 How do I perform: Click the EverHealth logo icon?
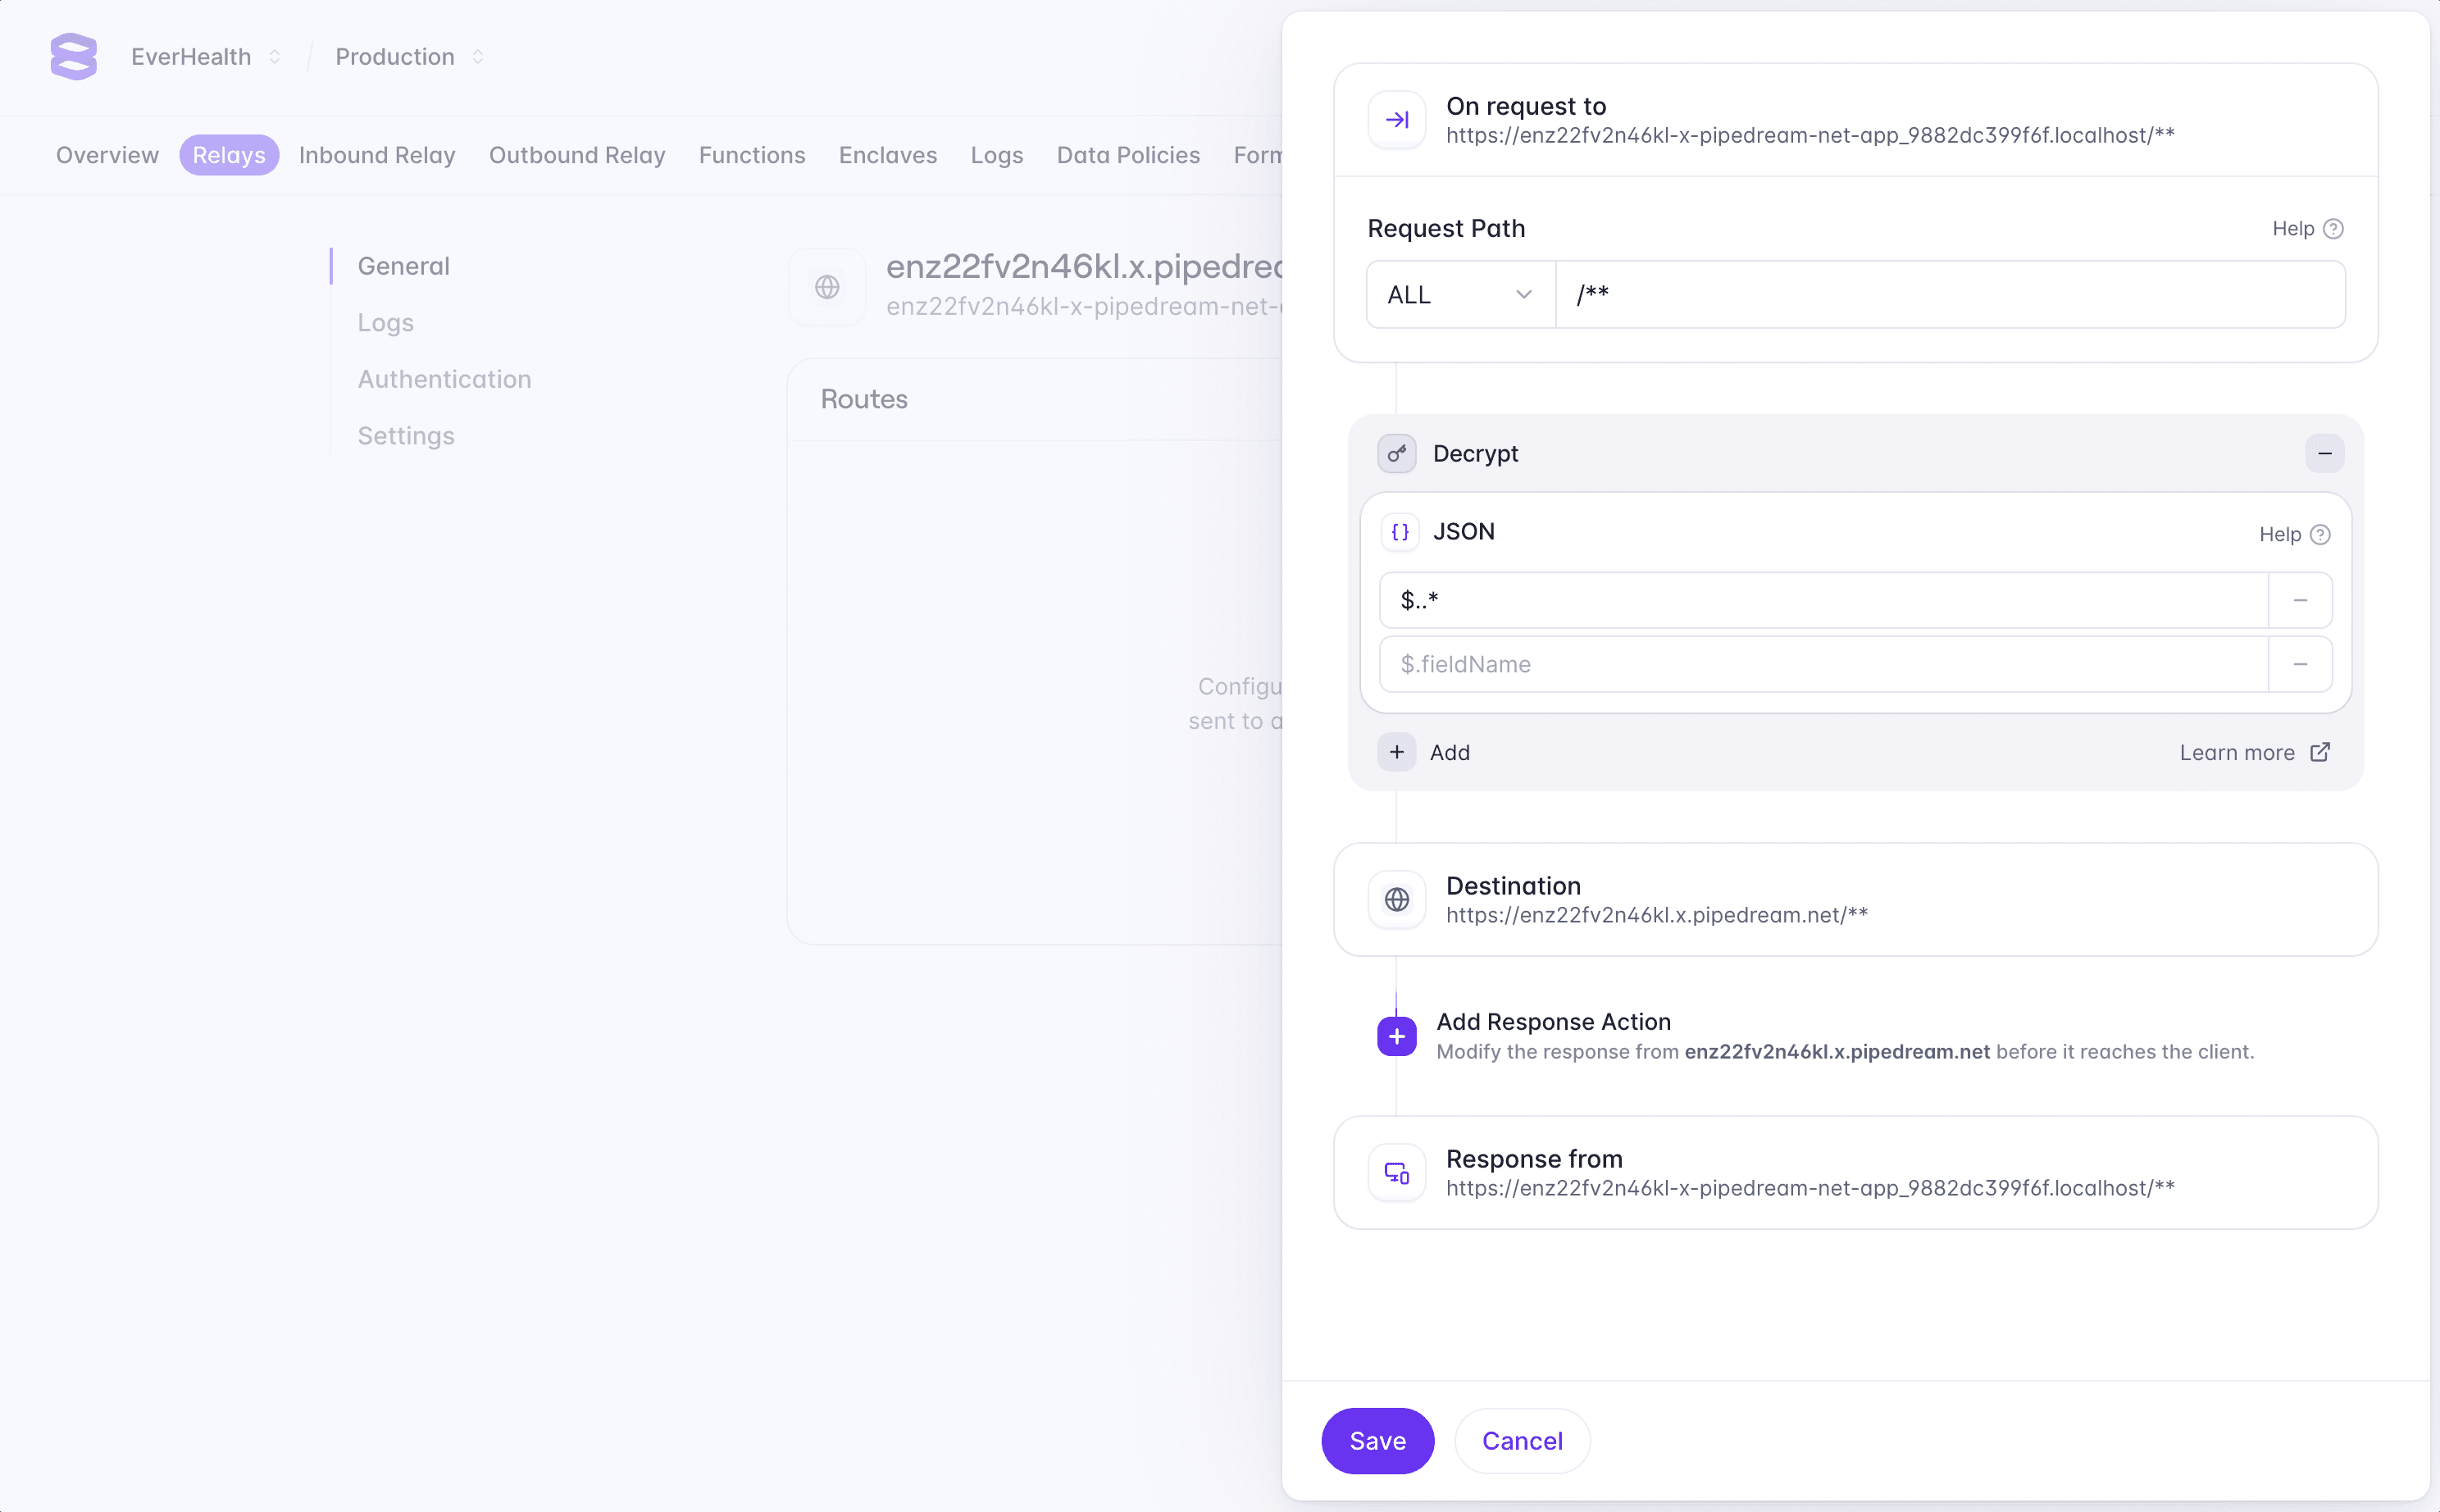click(74, 56)
